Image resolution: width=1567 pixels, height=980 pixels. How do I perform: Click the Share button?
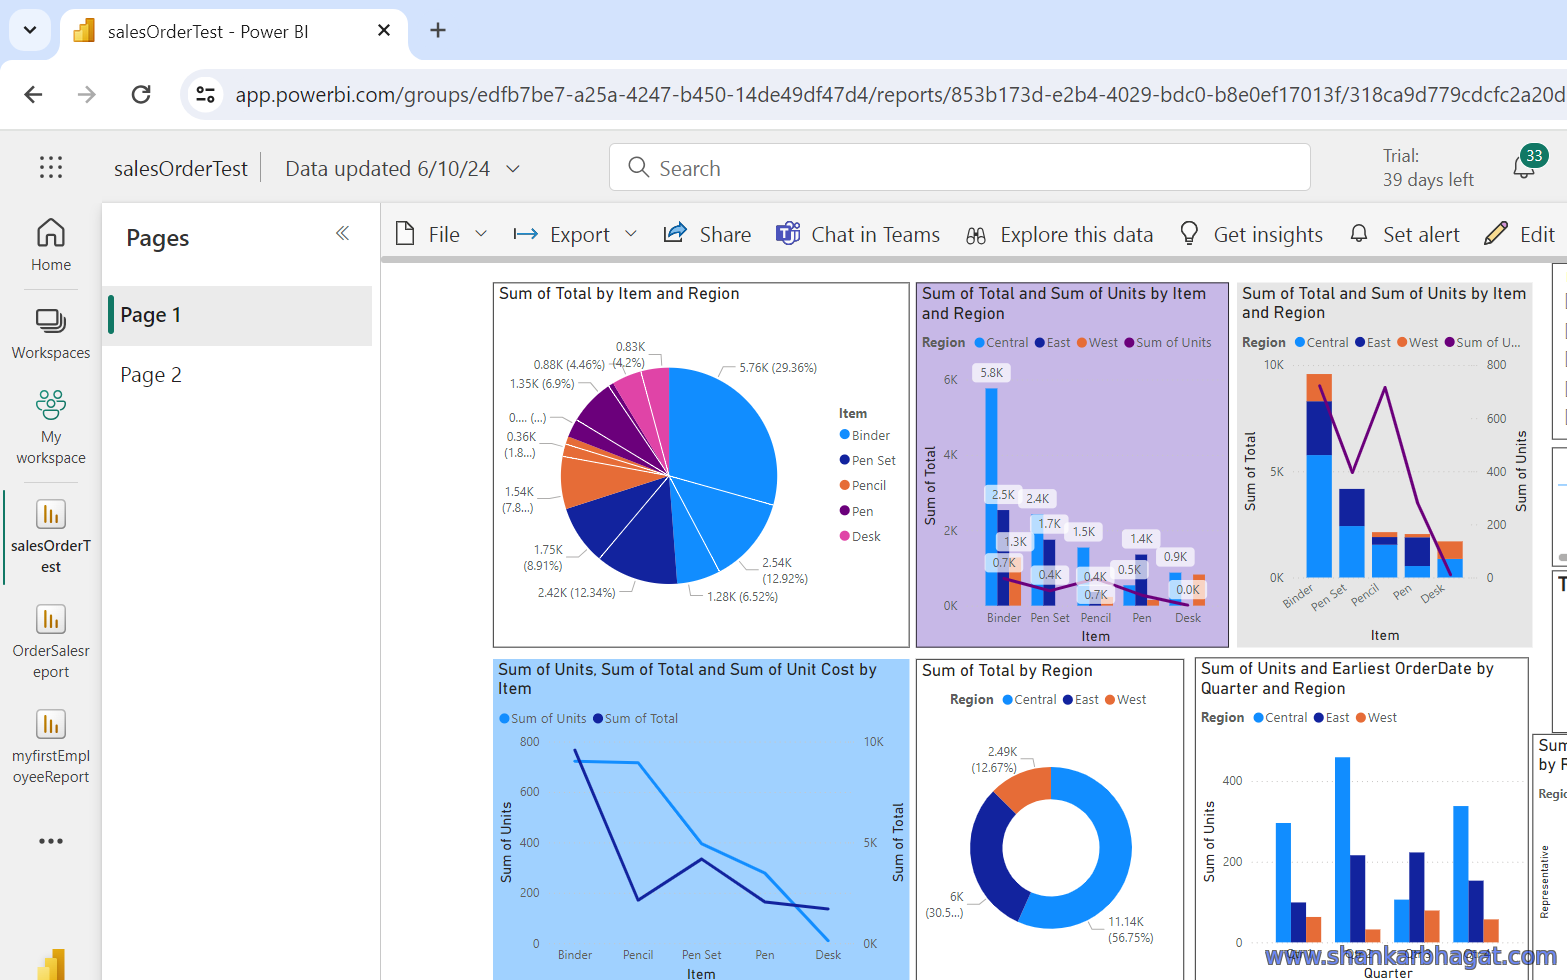tap(707, 234)
